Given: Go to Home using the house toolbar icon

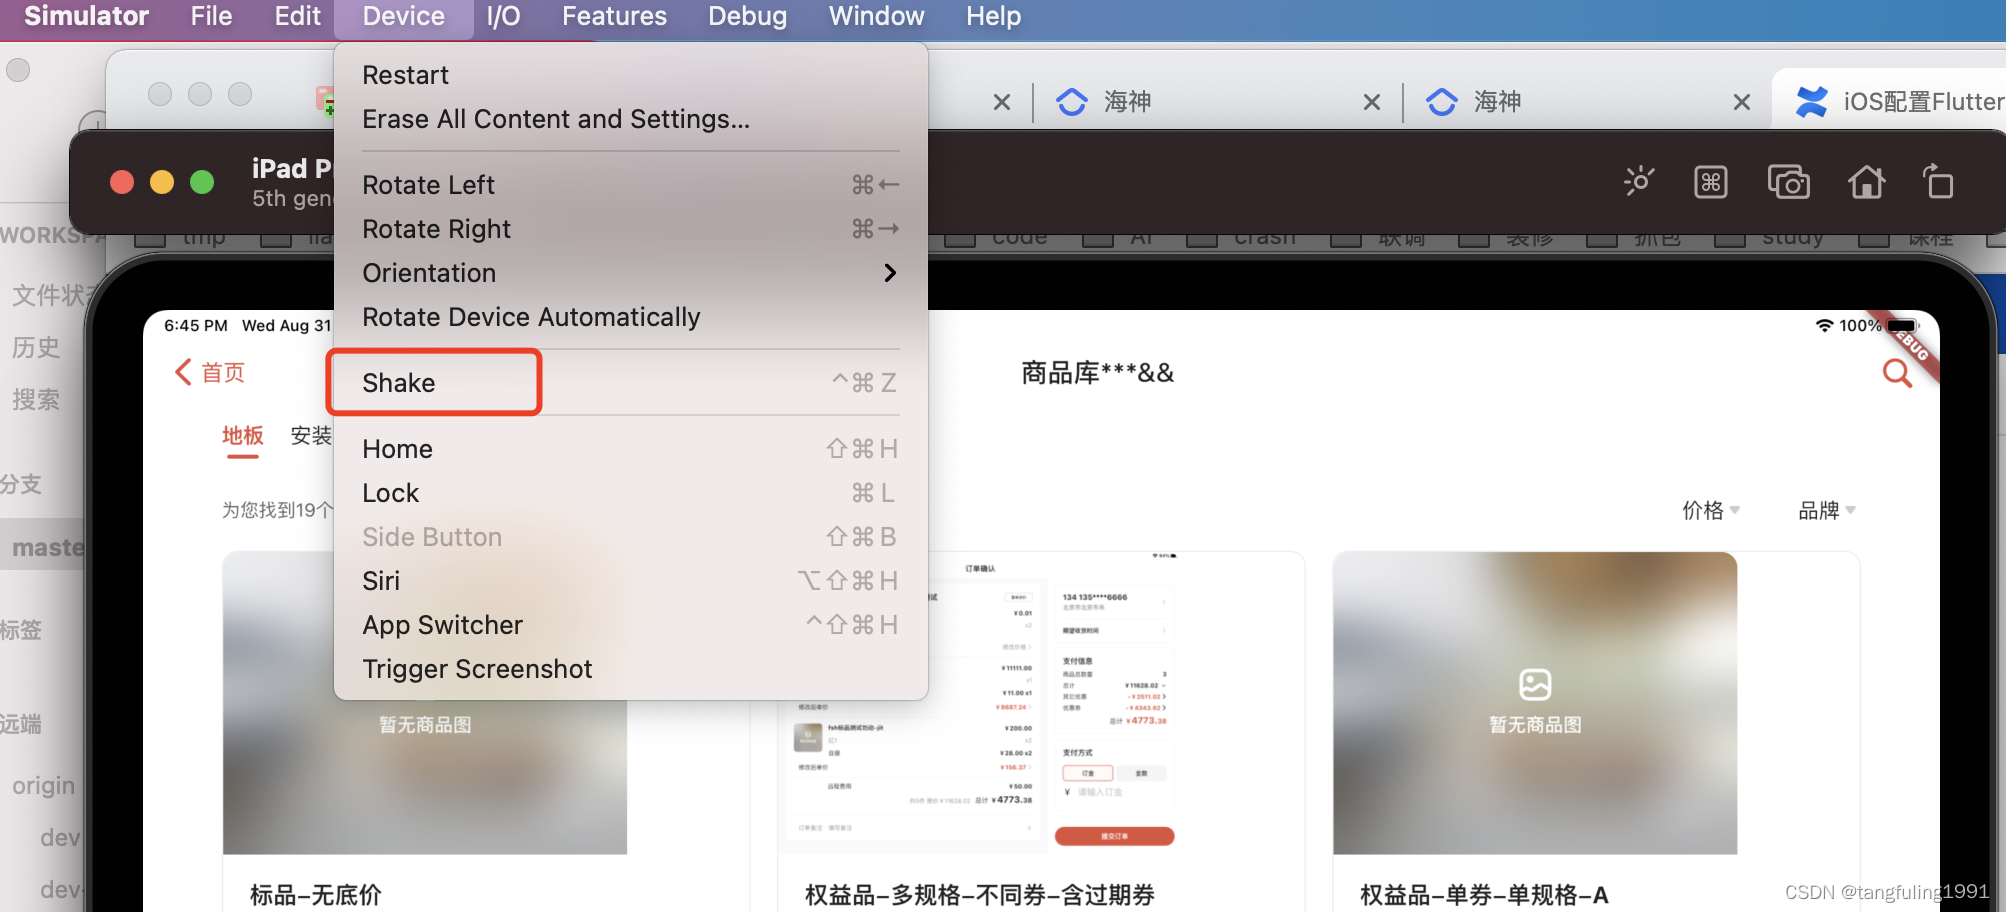Looking at the screenshot, I should point(1866,182).
